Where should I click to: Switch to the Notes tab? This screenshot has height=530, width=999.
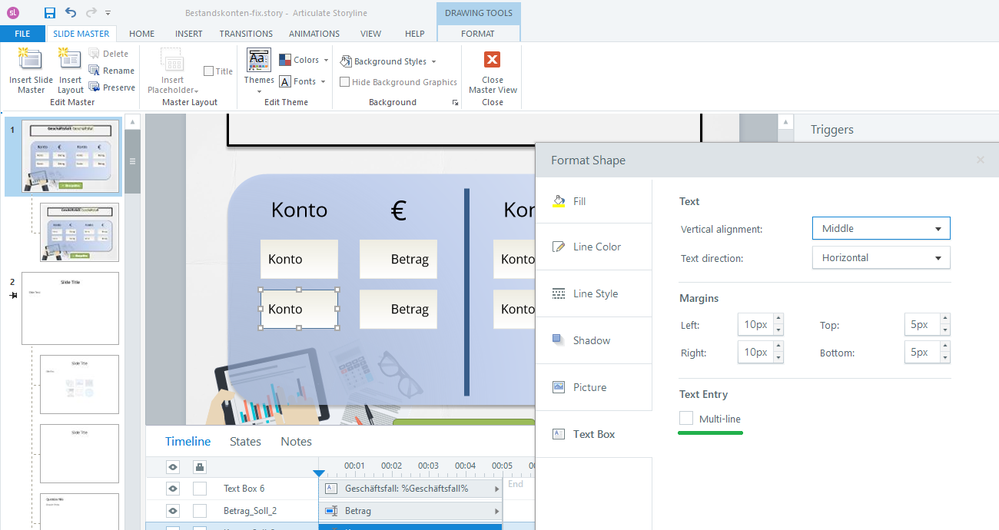[296, 441]
